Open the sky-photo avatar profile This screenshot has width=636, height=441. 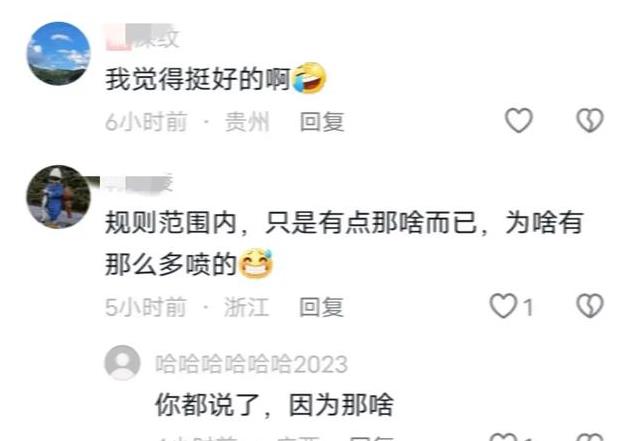pyautogui.click(x=58, y=54)
